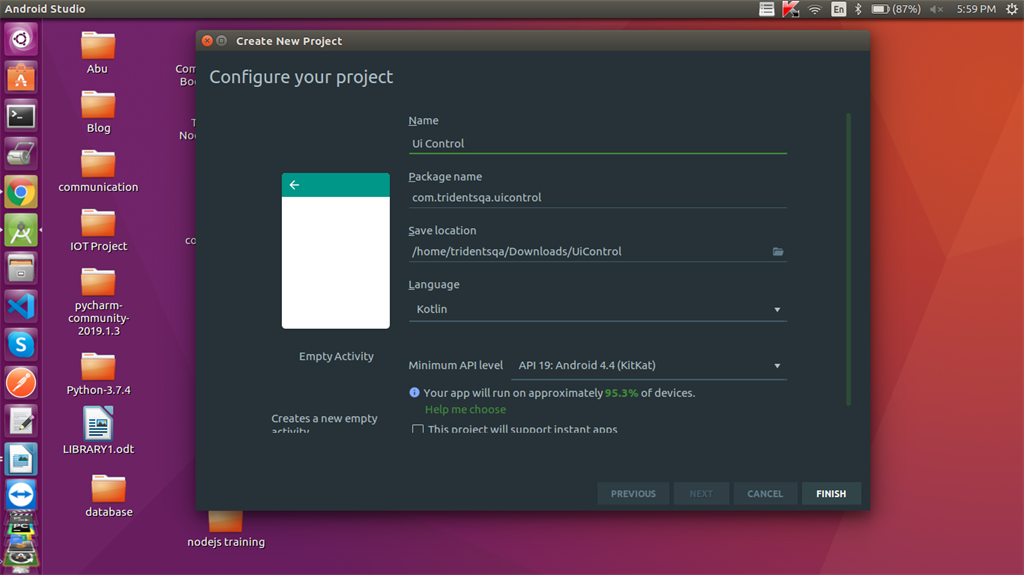Open the IOT Project folder
The width and height of the screenshot is (1024, 575).
coord(98,230)
